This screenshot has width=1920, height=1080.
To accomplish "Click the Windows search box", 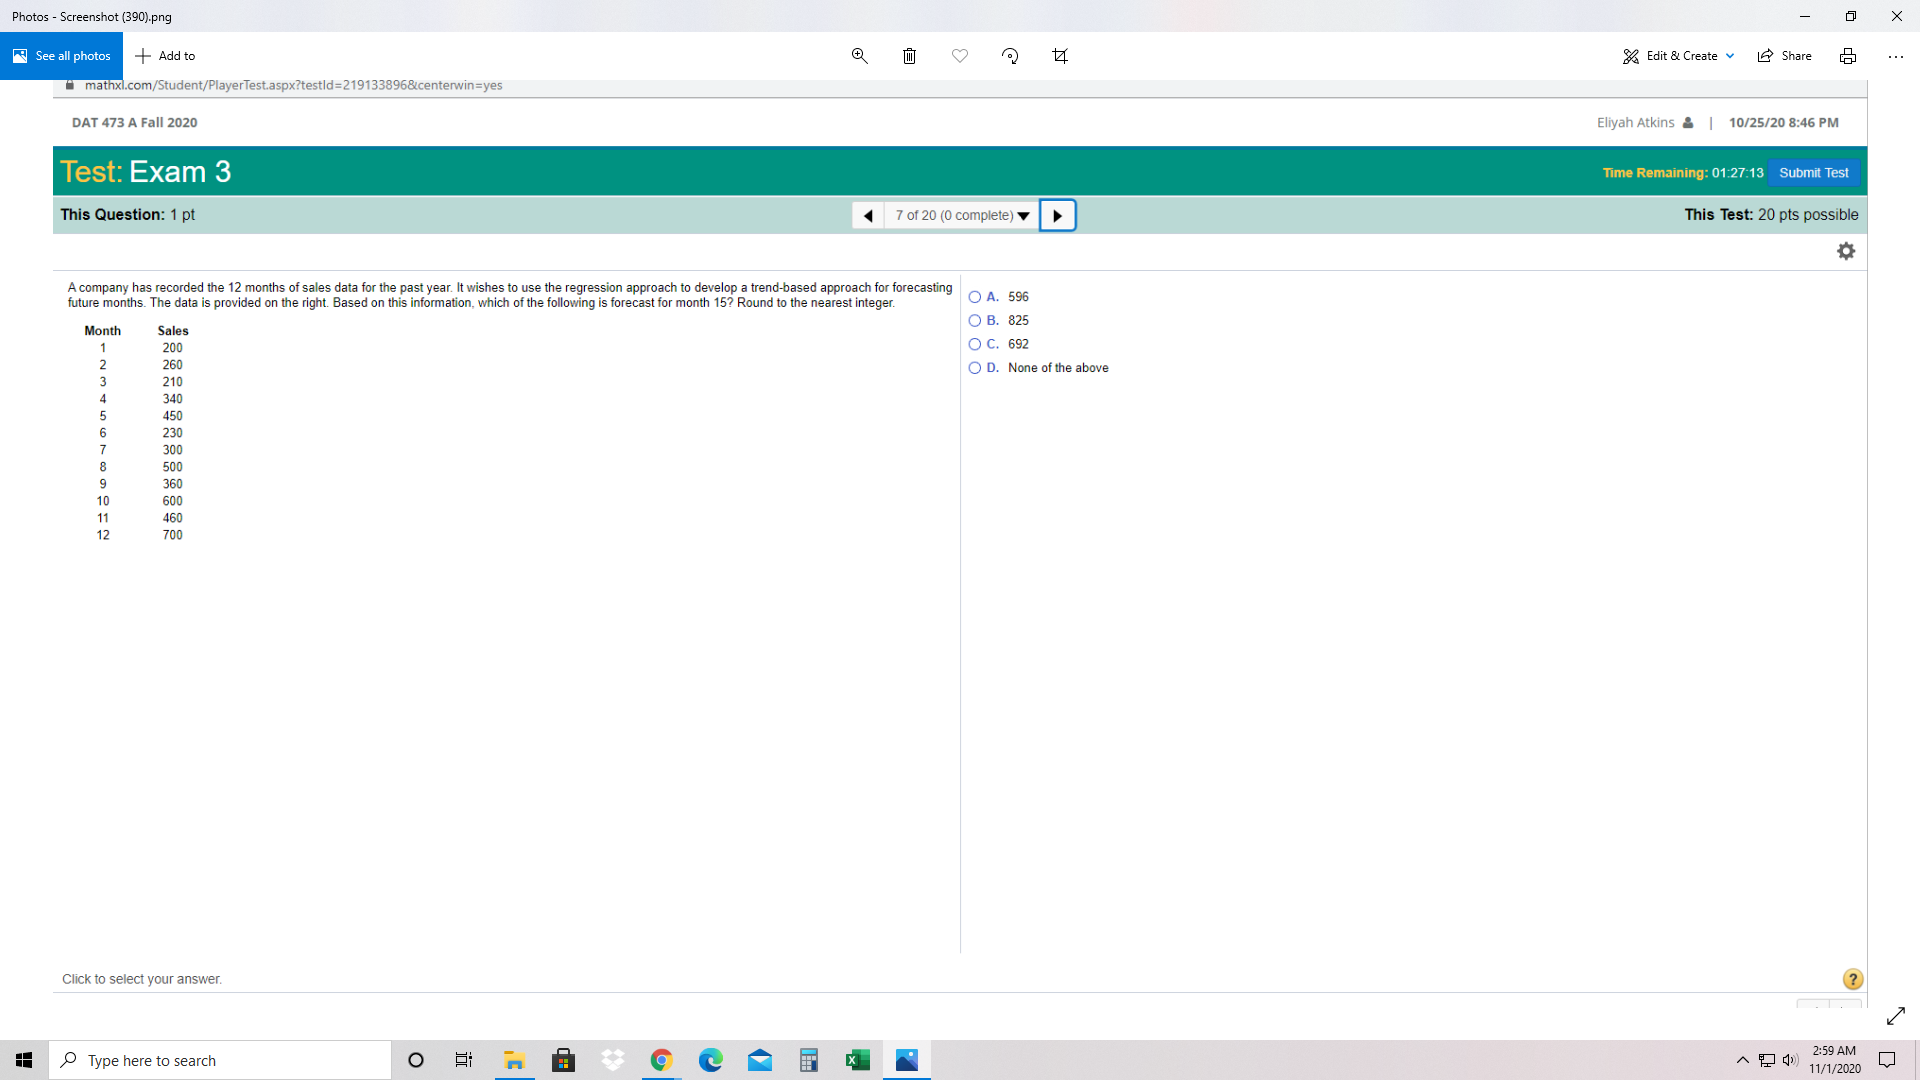I will [x=220, y=1060].
